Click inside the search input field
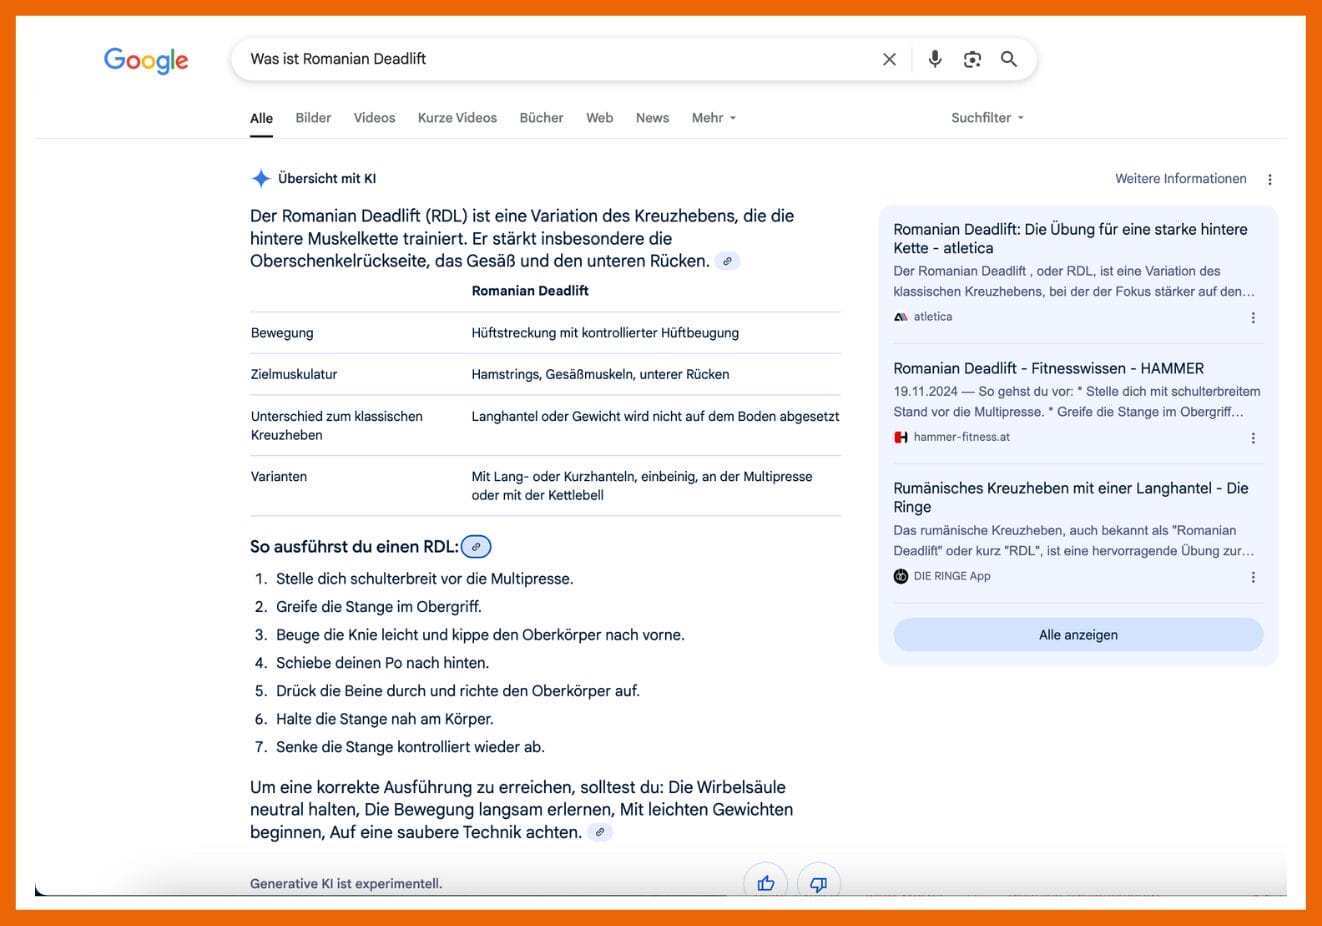1322x926 pixels. (x=550, y=59)
